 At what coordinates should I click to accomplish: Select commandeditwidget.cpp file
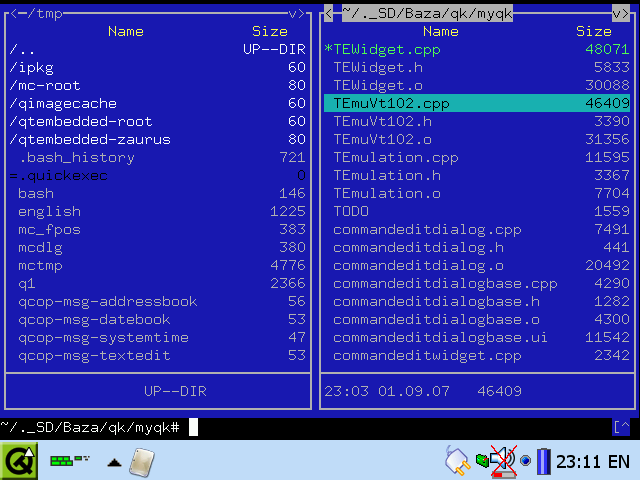(x=477, y=355)
